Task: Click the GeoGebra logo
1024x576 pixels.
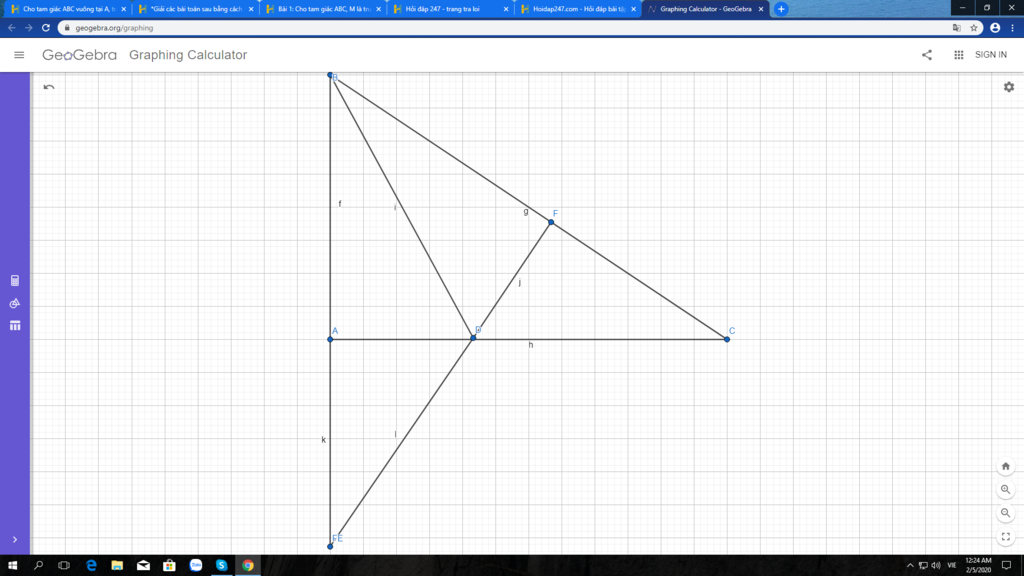Action: 79,55
